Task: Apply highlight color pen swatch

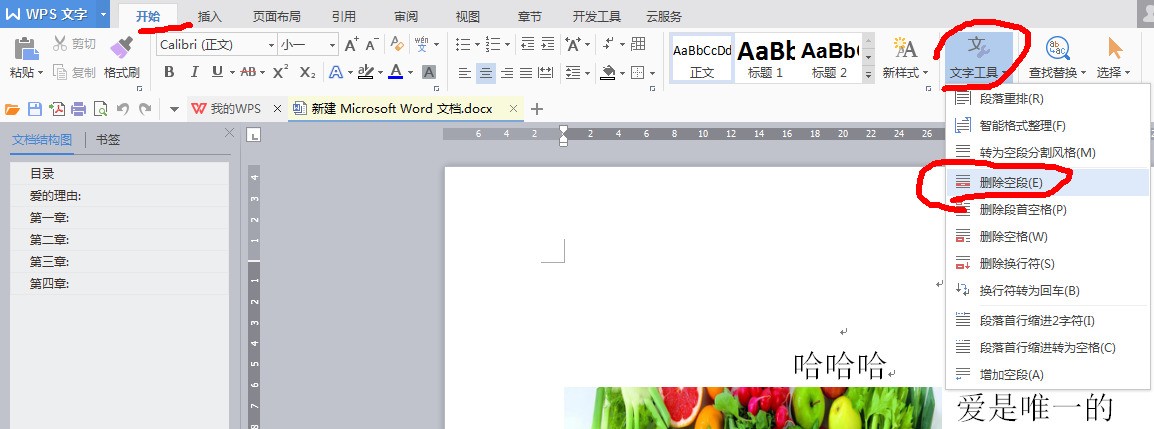Action: point(365,72)
